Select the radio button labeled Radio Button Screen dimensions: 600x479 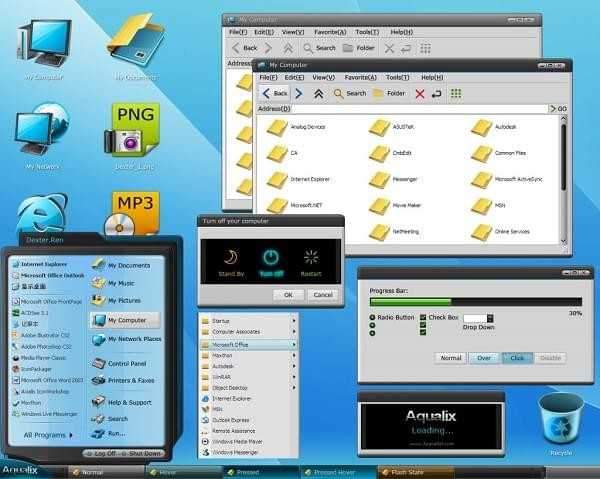coord(371,317)
